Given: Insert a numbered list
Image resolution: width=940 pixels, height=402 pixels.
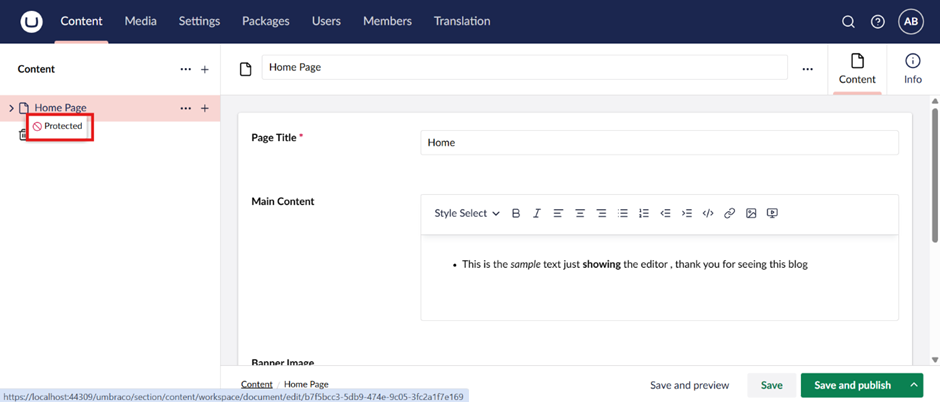Looking at the screenshot, I should coord(644,213).
